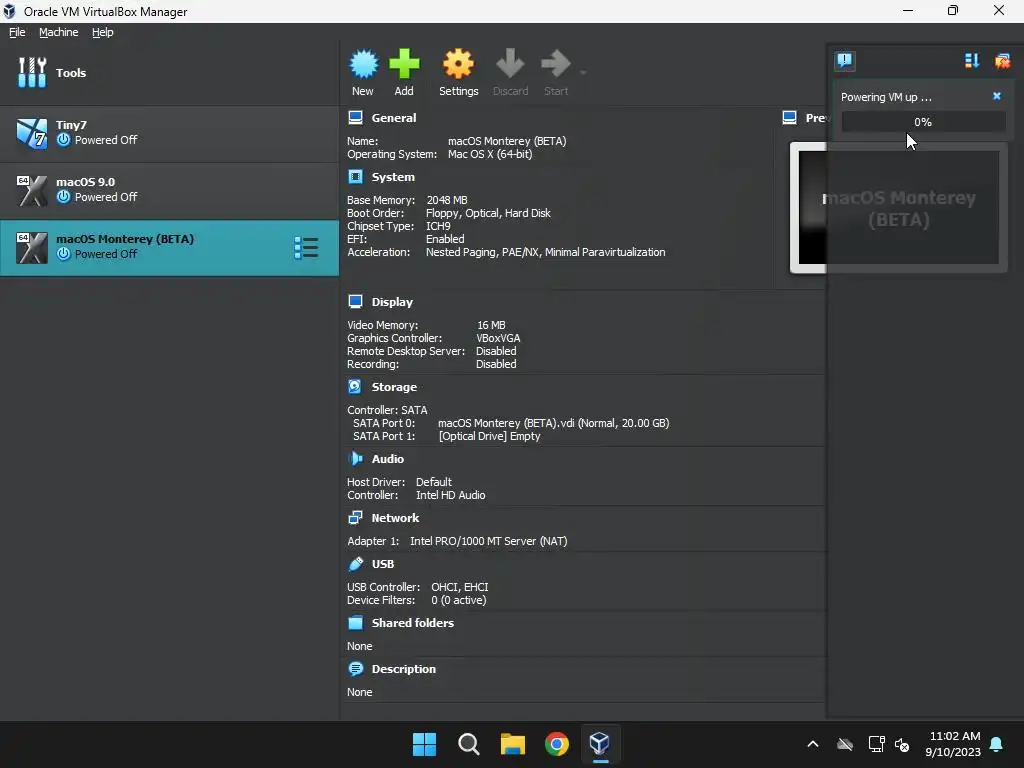Viewport: 1024px width, 768px height.
Task: Click the Powering VM up progress bar
Action: [923, 122]
